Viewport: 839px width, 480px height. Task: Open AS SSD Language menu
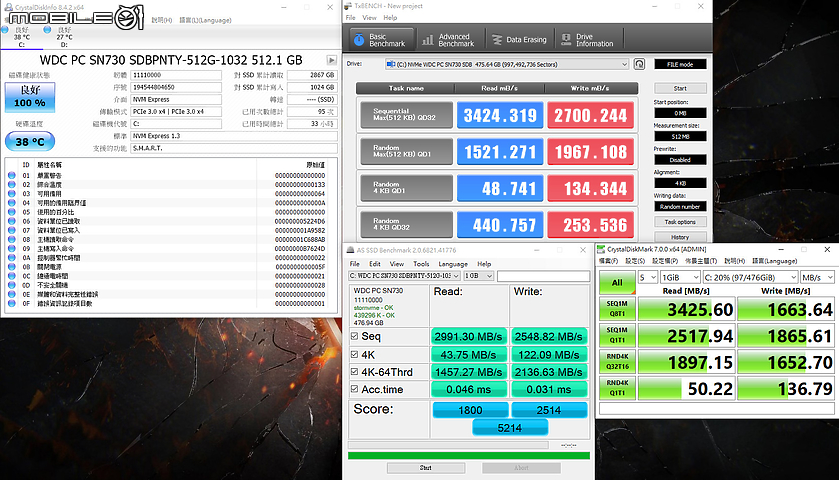453,264
